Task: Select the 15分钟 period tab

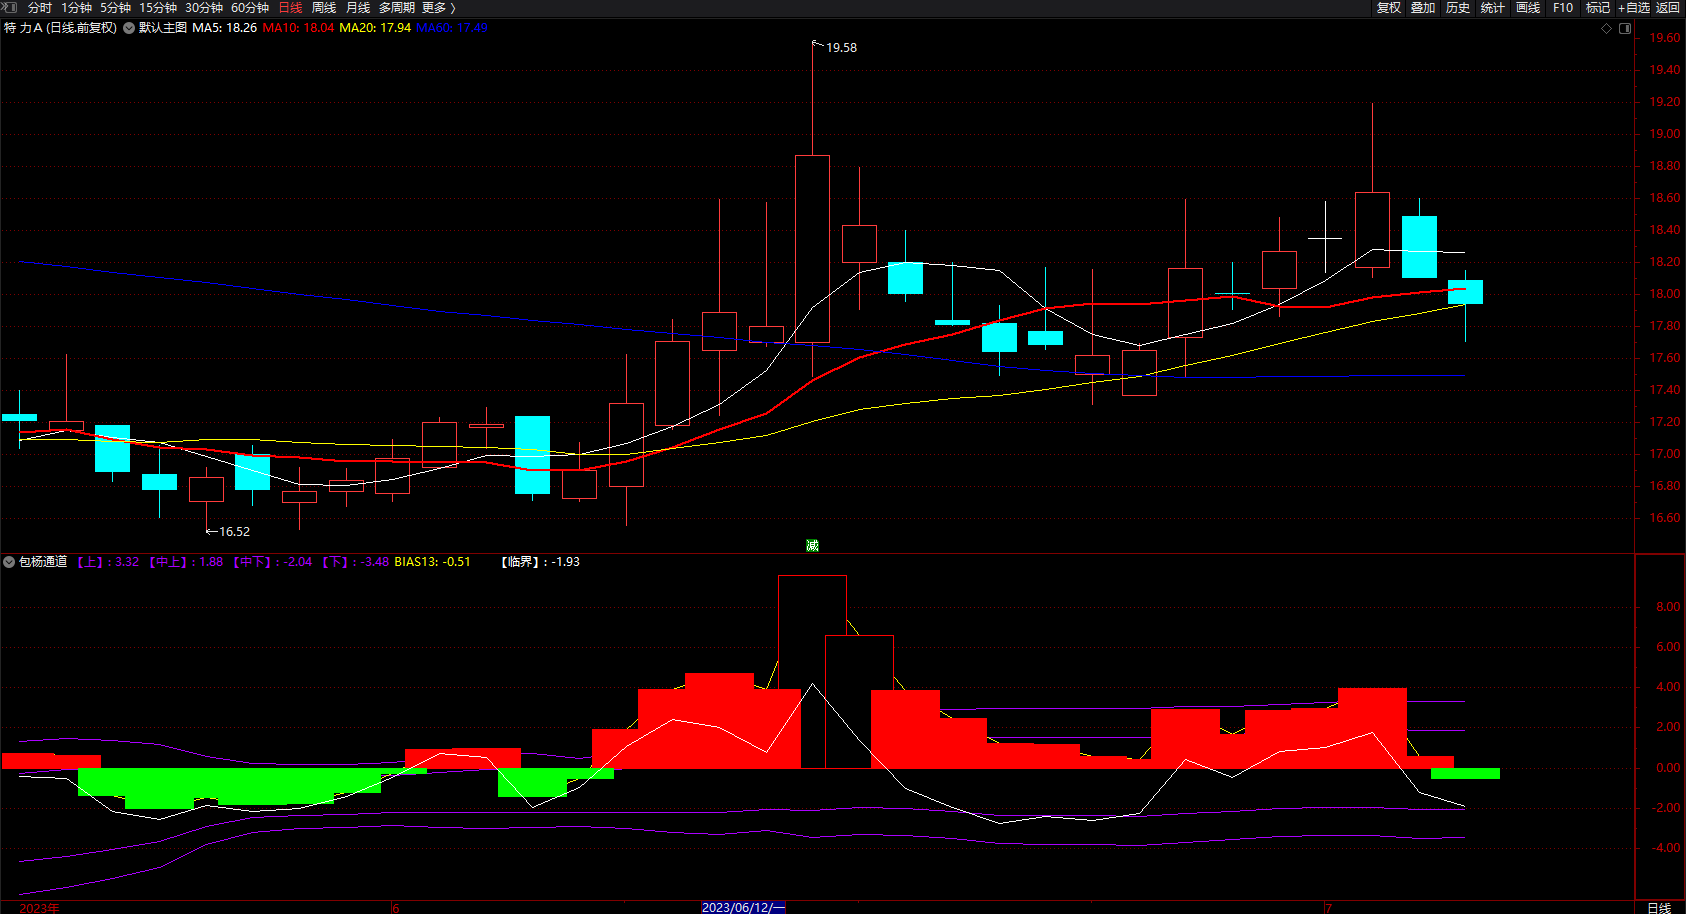Action: 158,8
